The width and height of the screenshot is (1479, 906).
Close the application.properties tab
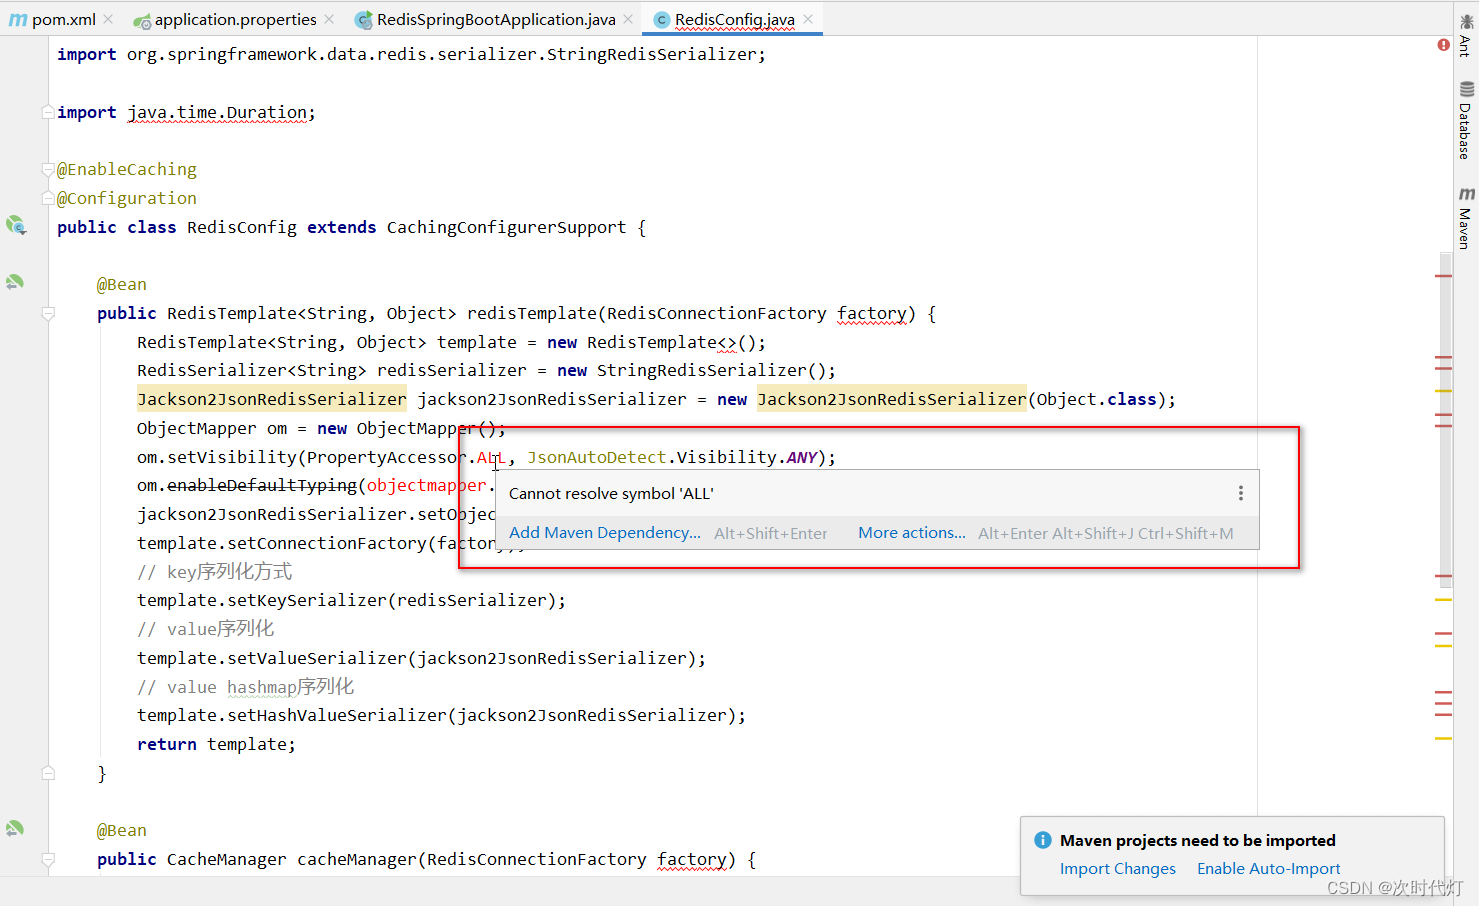[328, 18]
